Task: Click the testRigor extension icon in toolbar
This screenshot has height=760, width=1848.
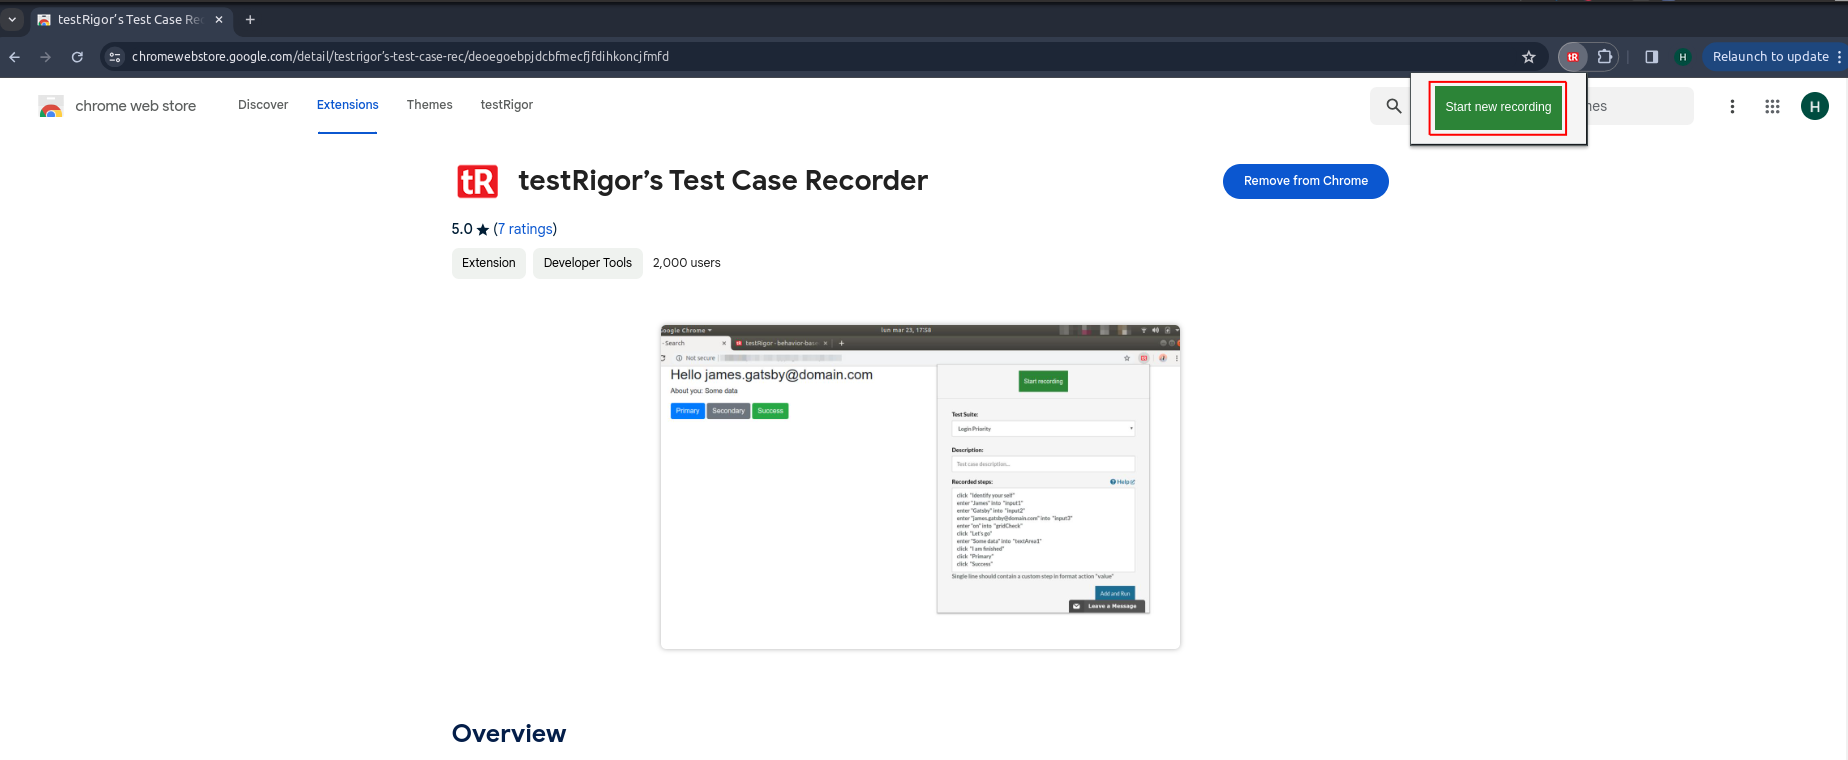Action: 1572,57
